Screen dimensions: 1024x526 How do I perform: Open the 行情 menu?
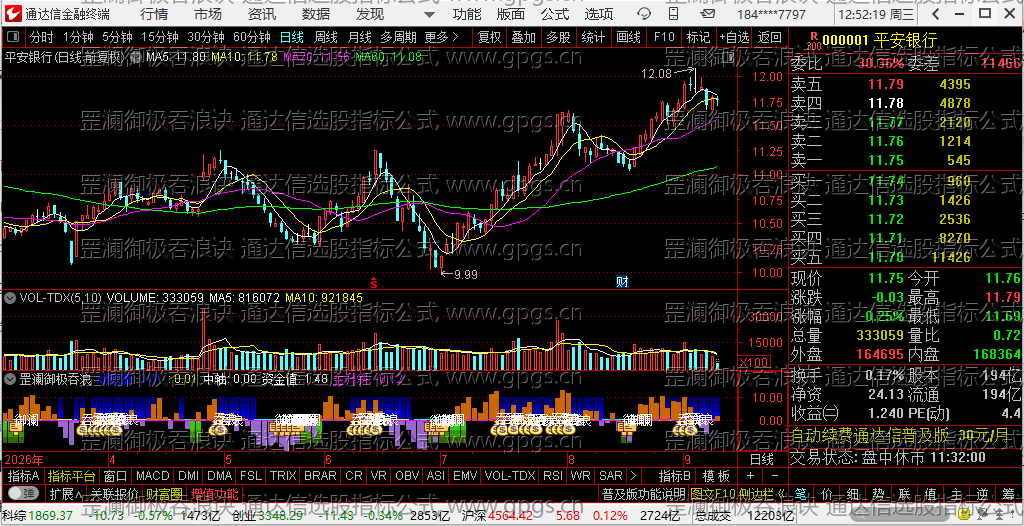[153, 14]
